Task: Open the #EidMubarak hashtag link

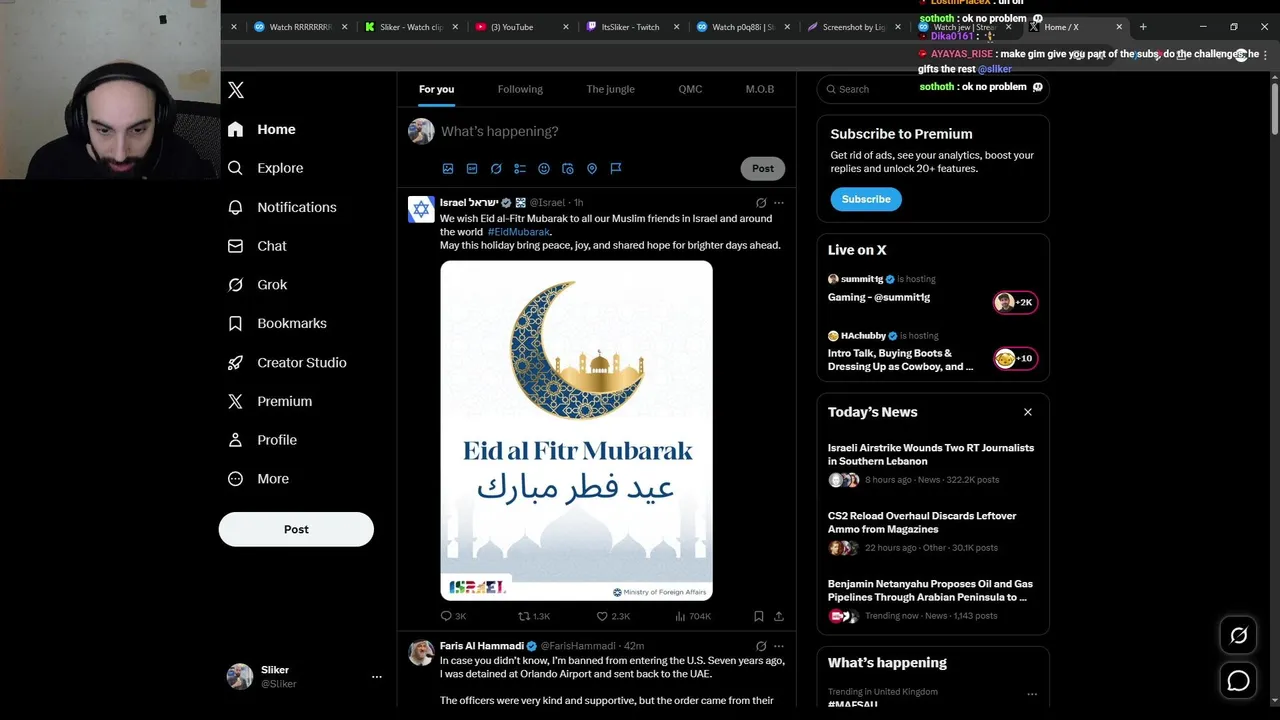Action: pos(519,232)
